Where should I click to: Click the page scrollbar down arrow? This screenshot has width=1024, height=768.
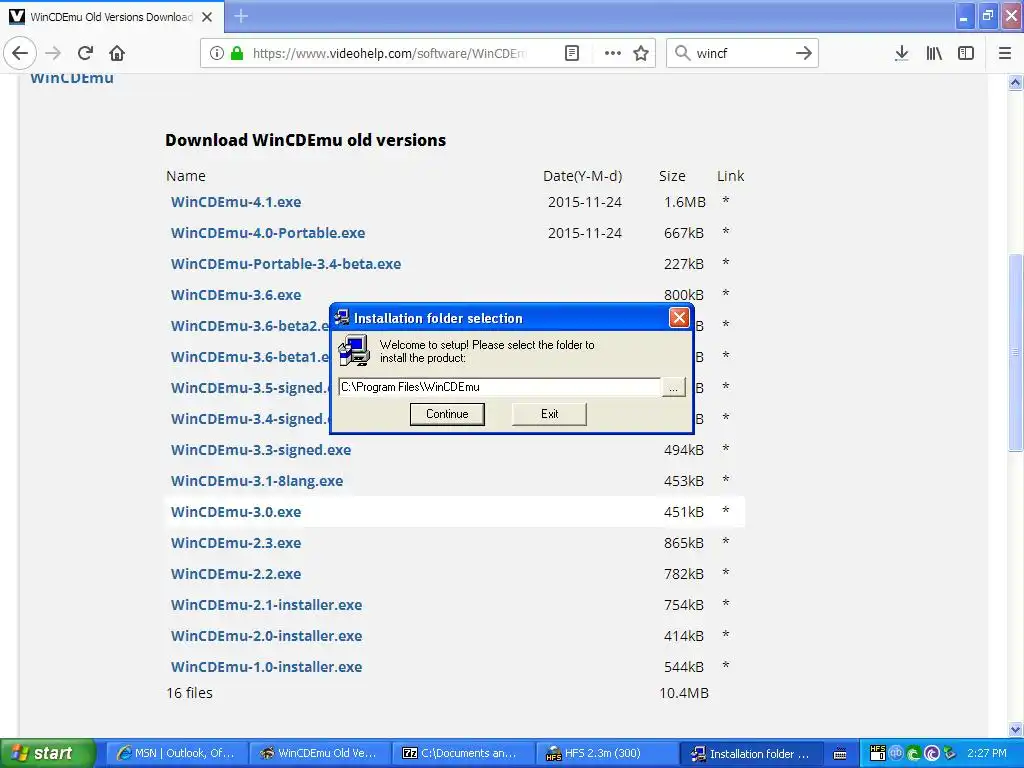[x=1015, y=729]
